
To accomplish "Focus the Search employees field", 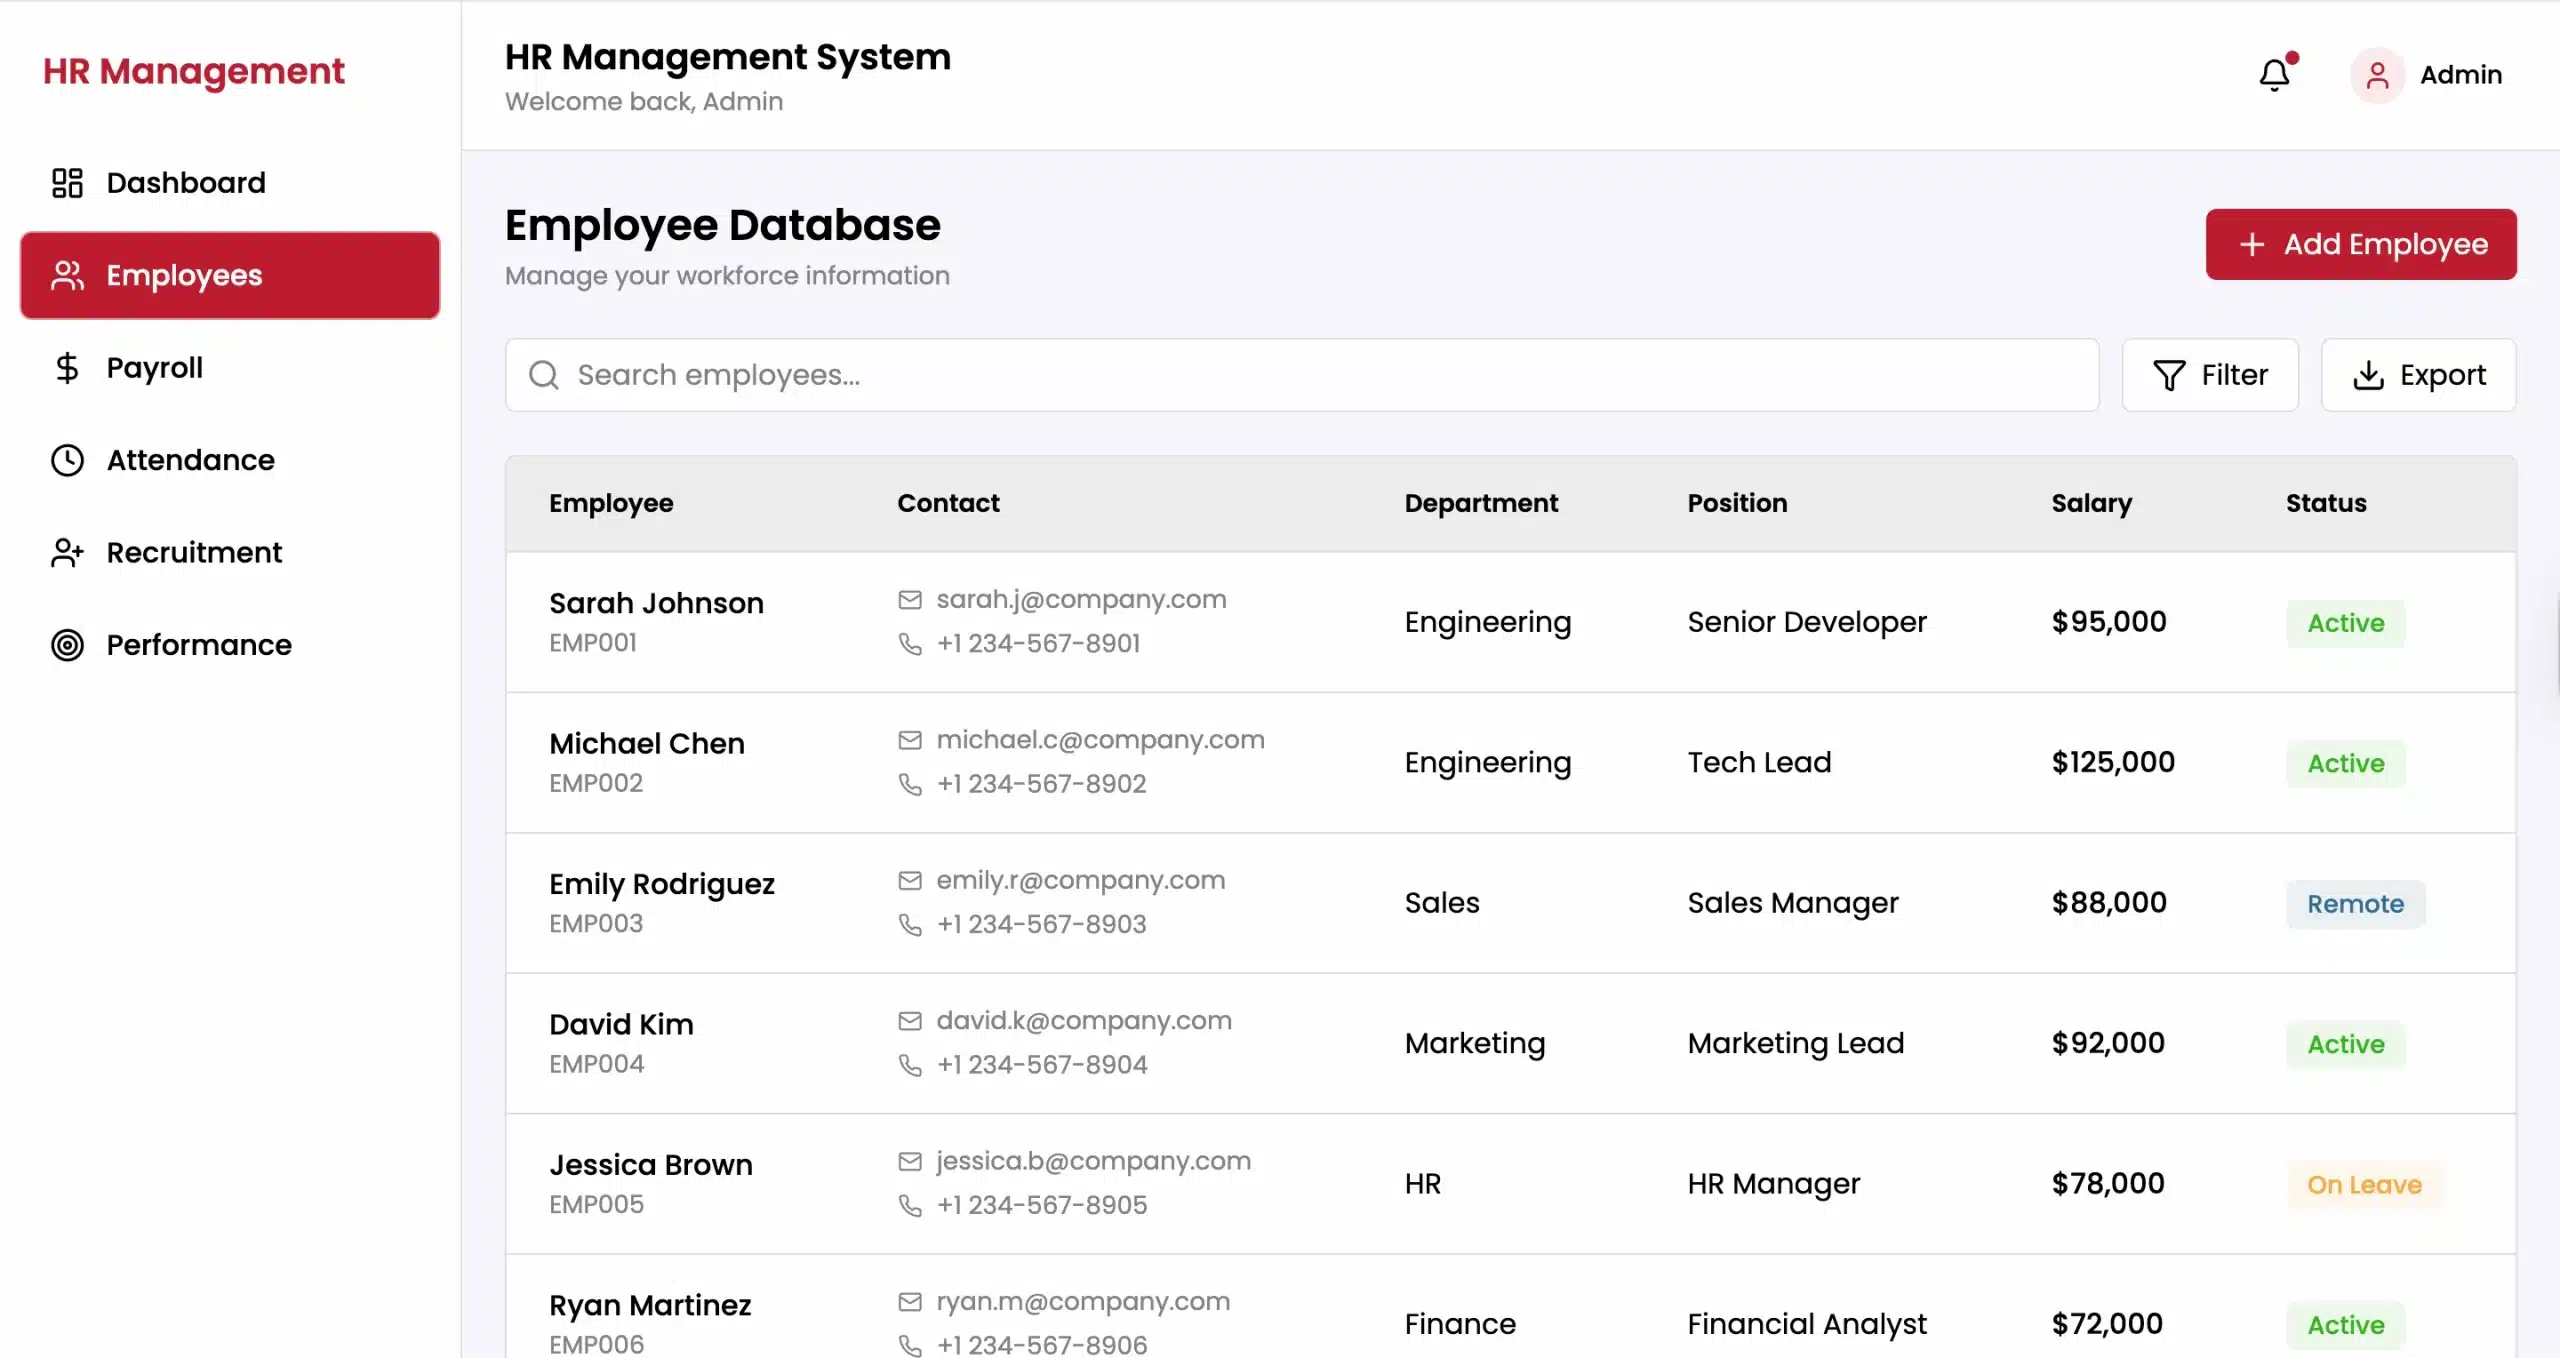I will (x=1300, y=375).
